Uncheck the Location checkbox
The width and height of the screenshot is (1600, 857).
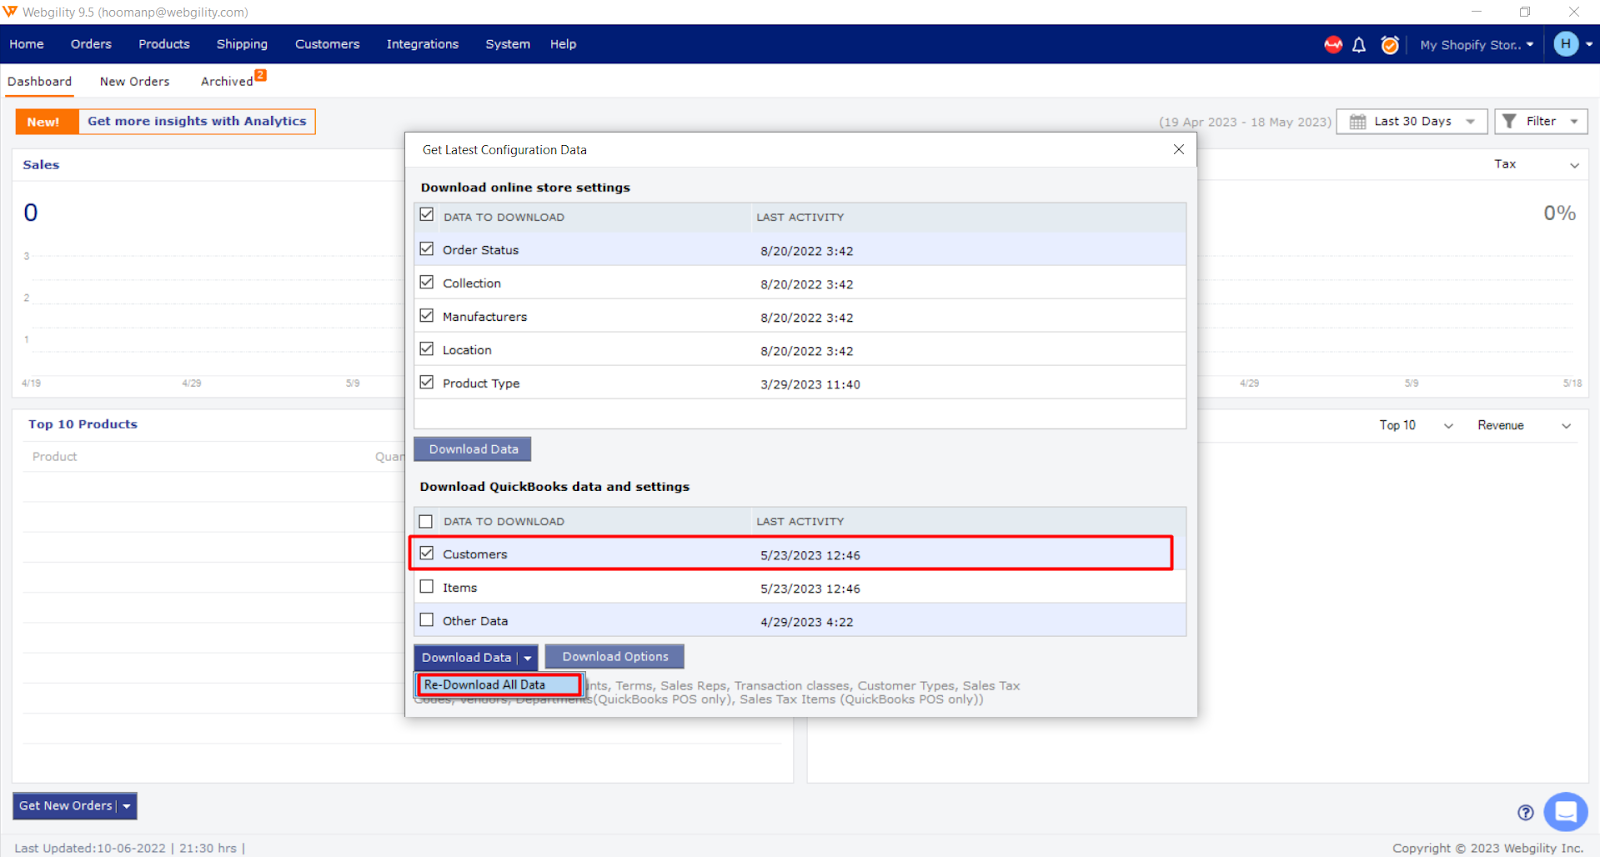click(x=427, y=349)
